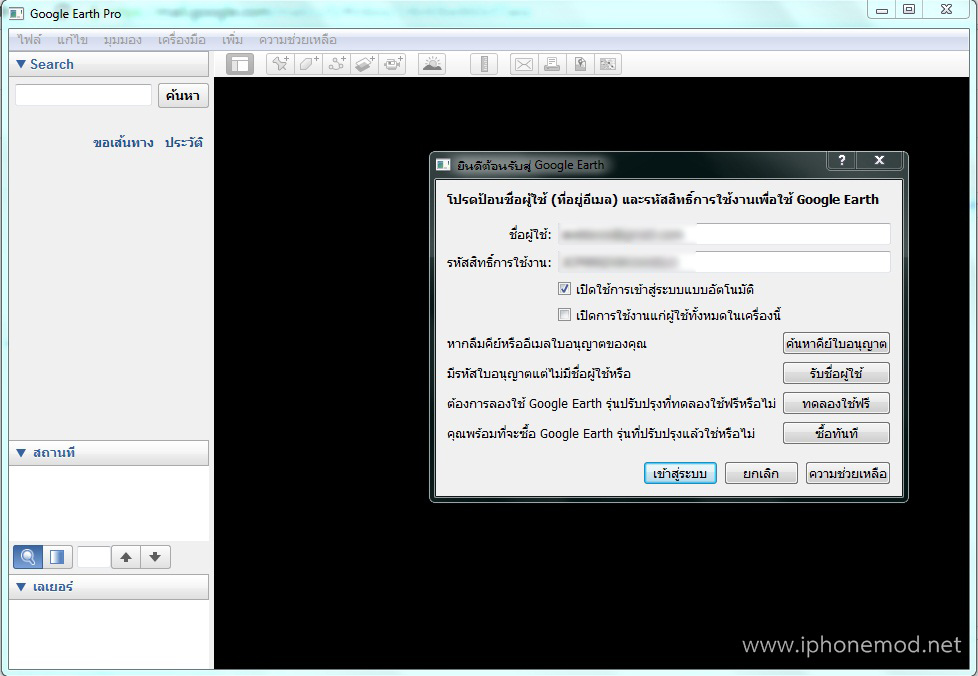Open the ไฟล์ menu

pos(29,40)
